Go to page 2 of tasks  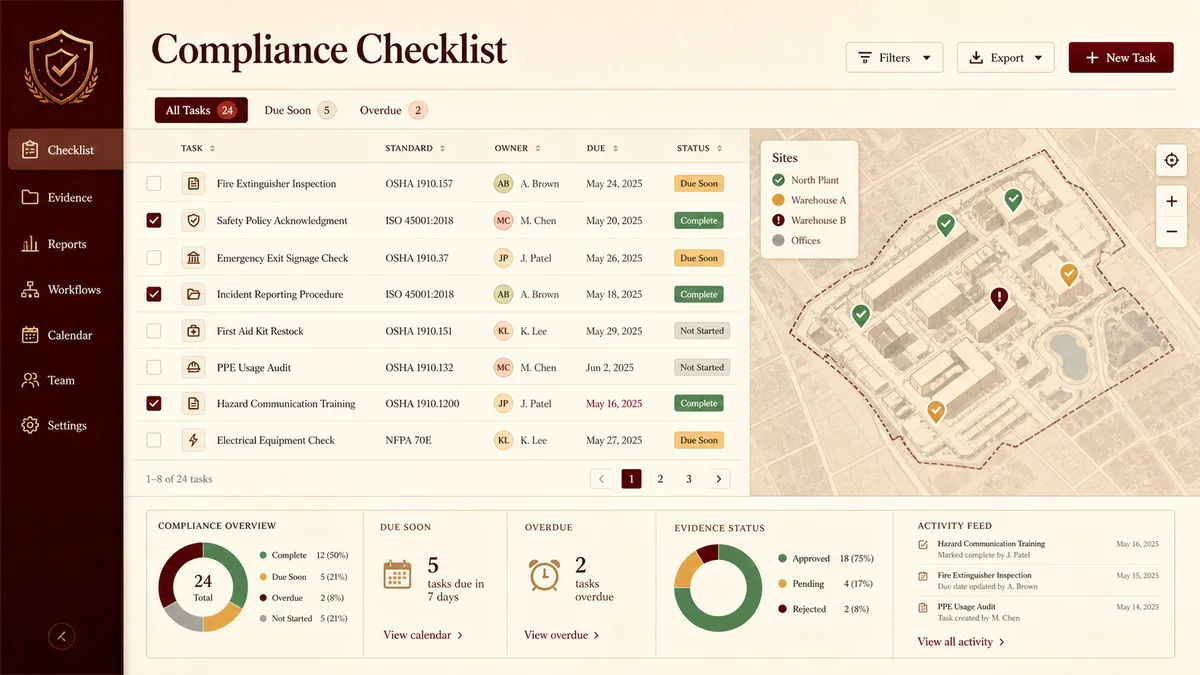[660, 479]
